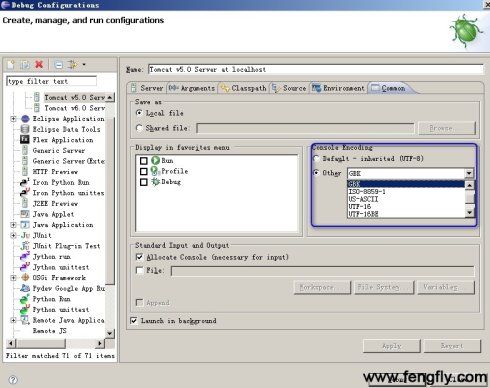Image resolution: width=490 pixels, height=388 pixels.
Task: Toggle Allocate Console checkbox
Action: point(140,257)
